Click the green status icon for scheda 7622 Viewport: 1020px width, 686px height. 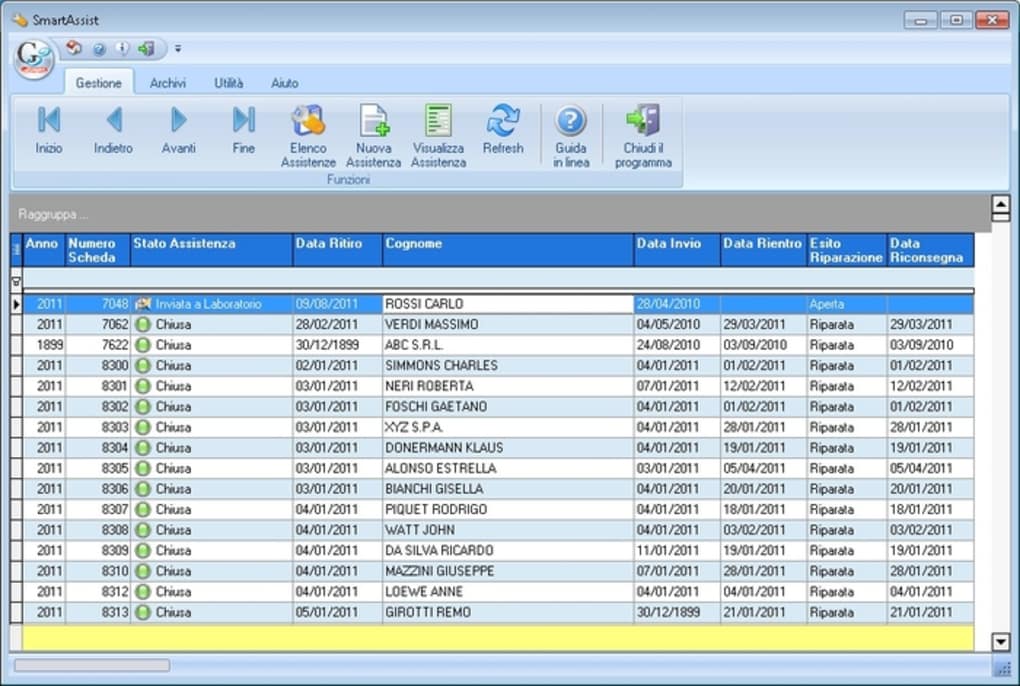pyautogui.click(x=143, y=345)
